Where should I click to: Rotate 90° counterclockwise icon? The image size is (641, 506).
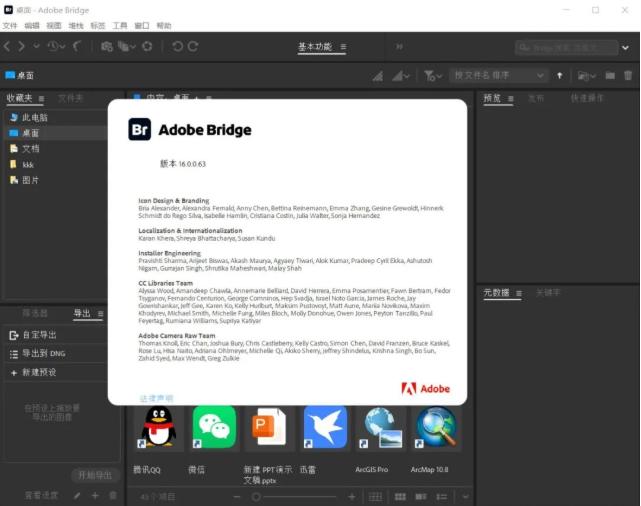pyautogui.click(x=177, y=46)
